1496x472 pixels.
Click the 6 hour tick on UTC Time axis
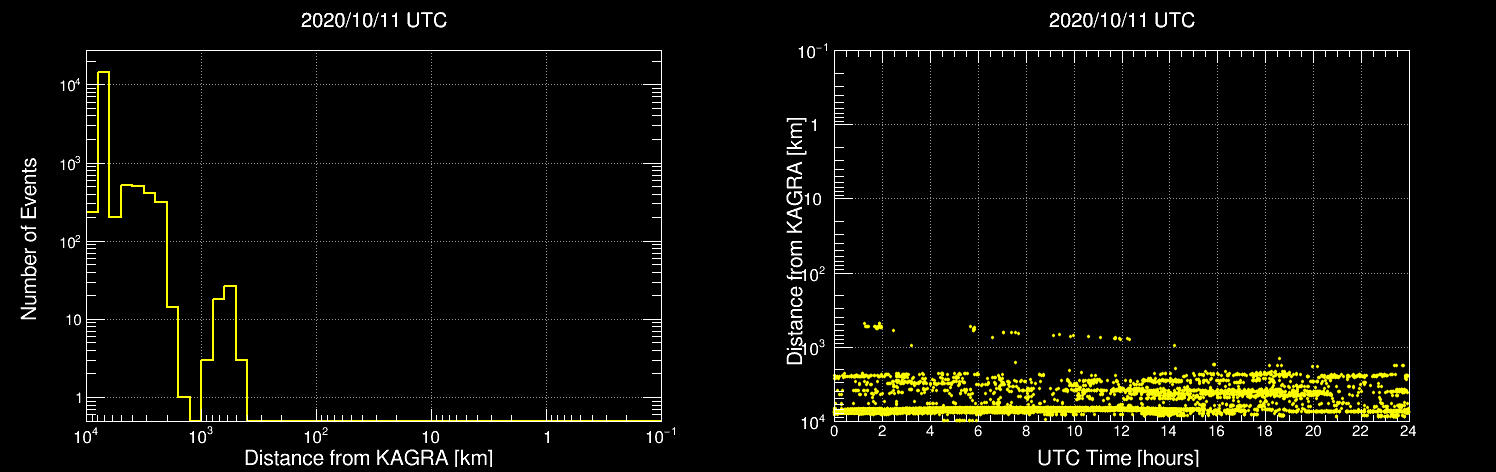pos(978,431)
